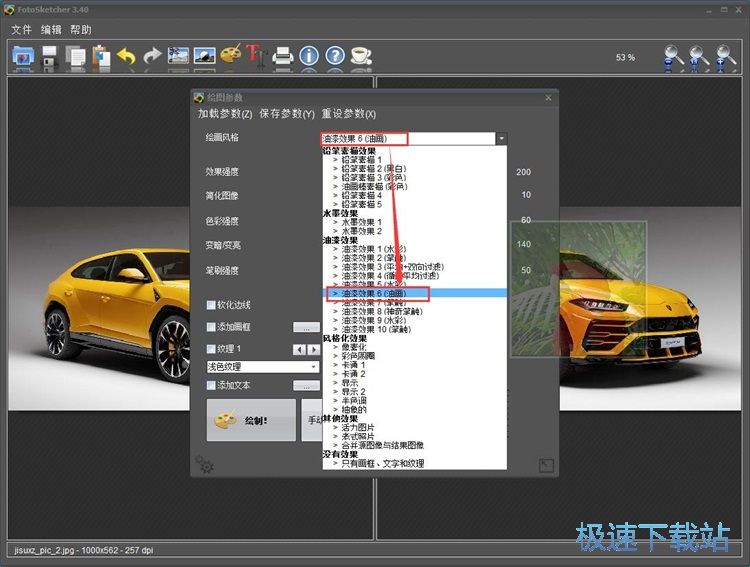Collapse the 绘画风格 dropdown arrow
Image resolution: width=750 pixels, height=567 pixels.
click(x=501, y=139)
